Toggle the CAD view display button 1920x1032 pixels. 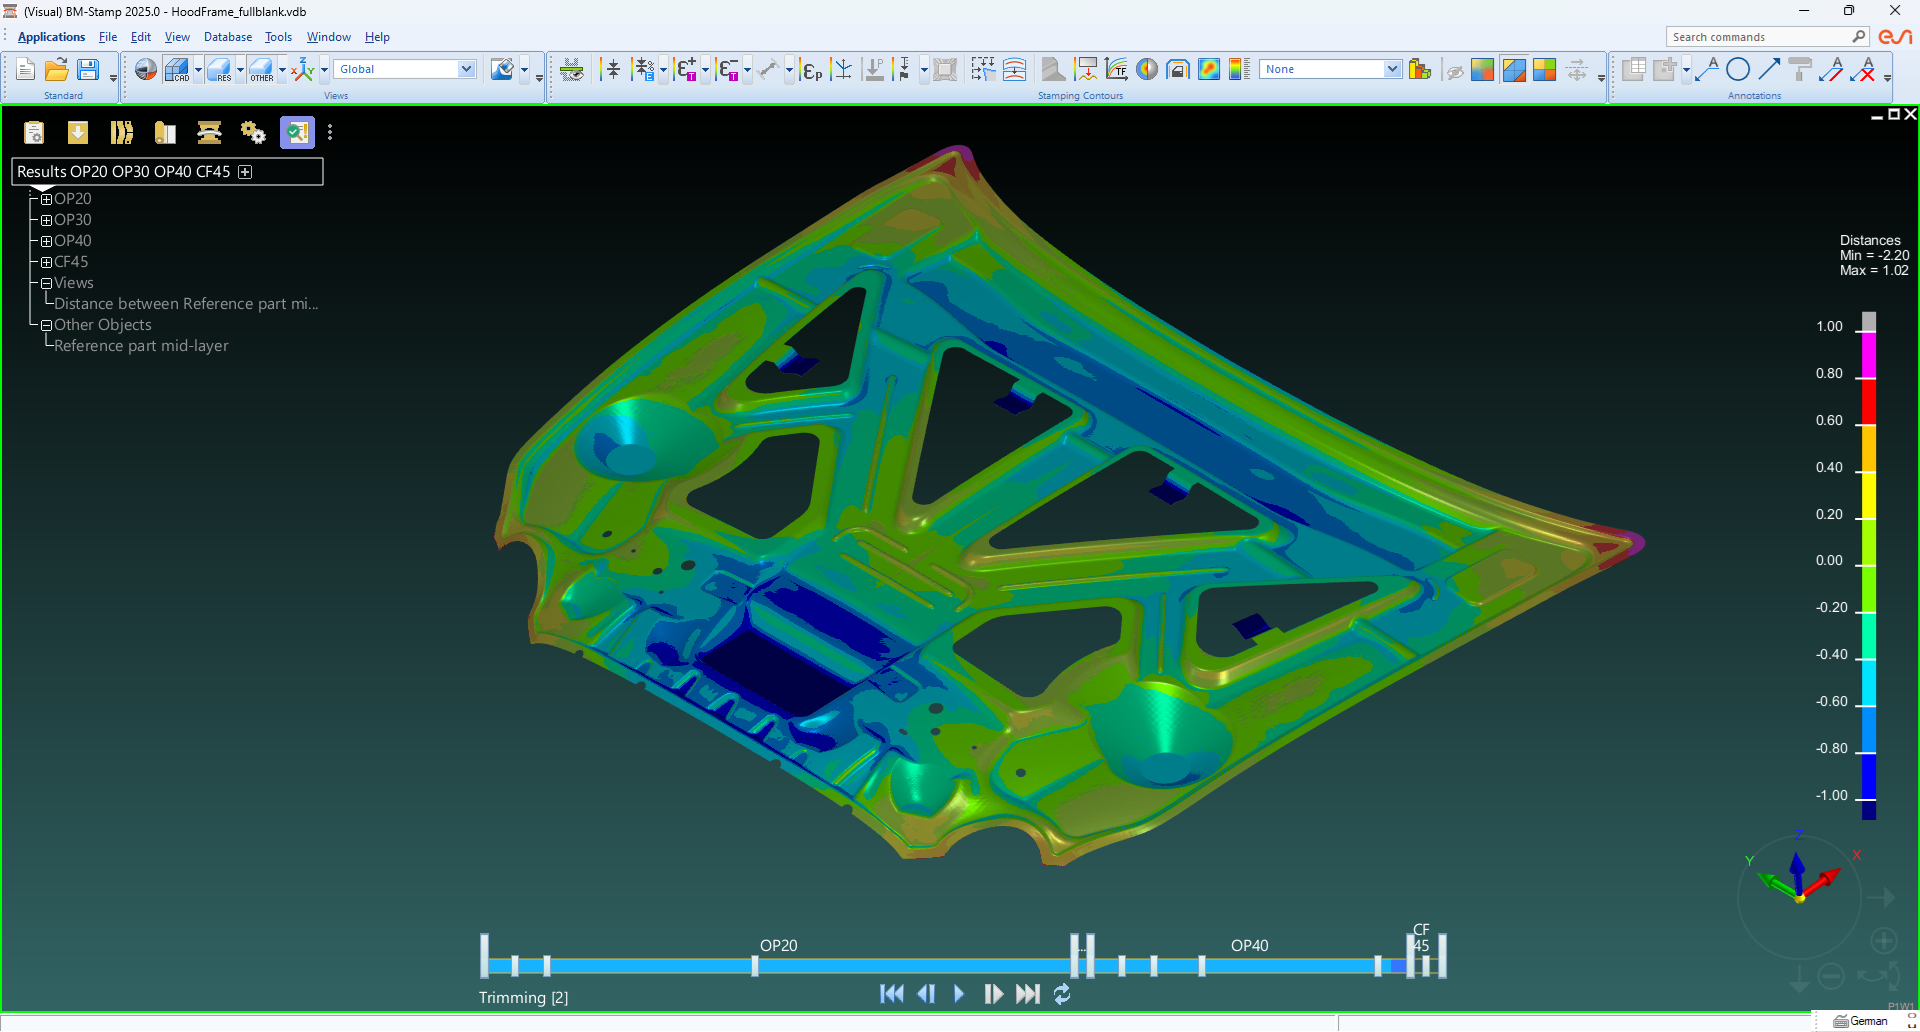click(176, 69)
